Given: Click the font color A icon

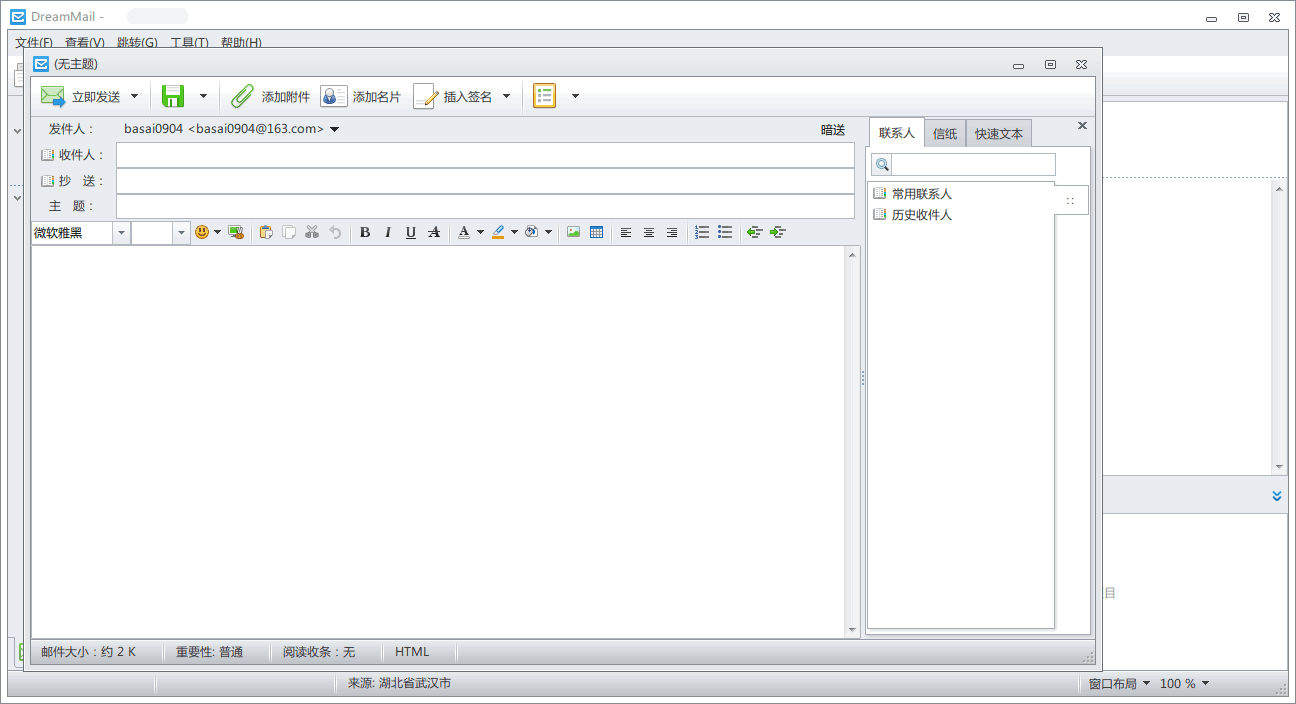Looking at the screenshot, I should (x=463, y=232).
